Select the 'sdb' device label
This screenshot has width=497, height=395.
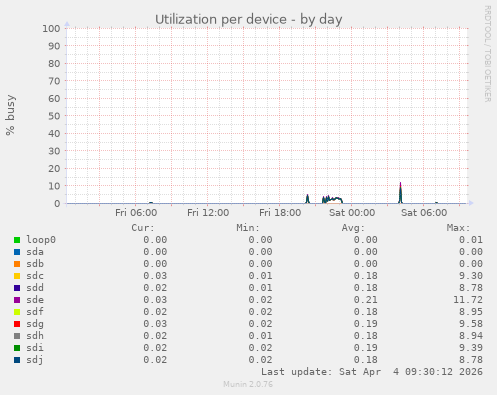(35, 264)
